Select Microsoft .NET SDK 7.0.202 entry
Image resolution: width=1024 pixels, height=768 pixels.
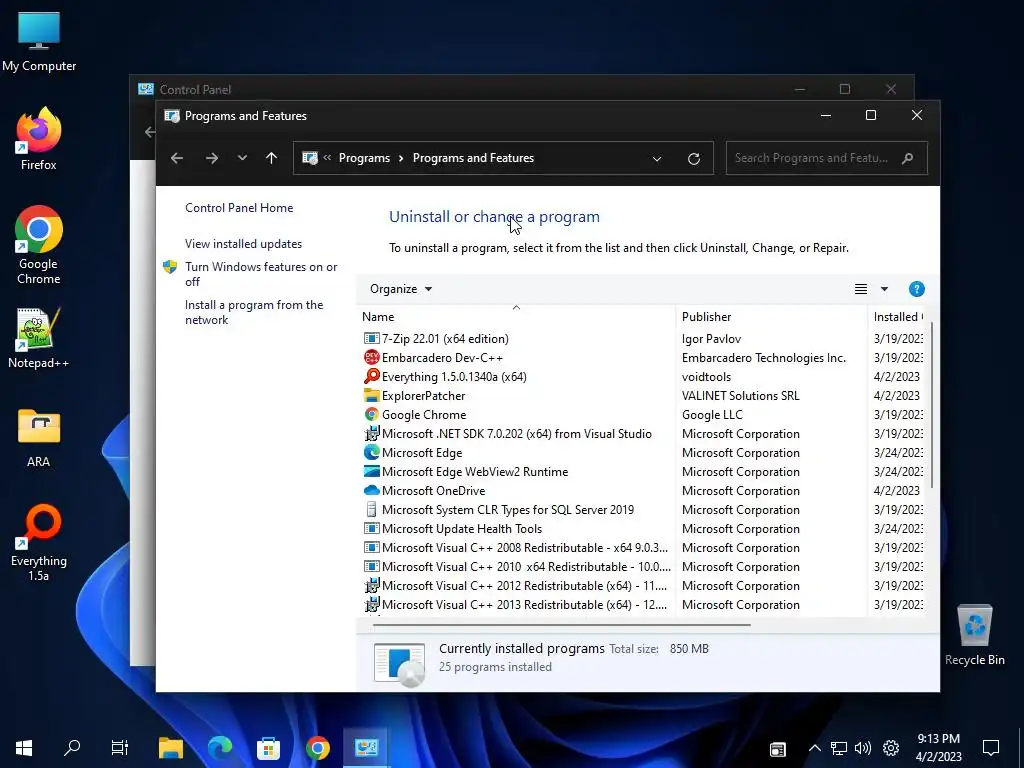(x=643, y=434)
